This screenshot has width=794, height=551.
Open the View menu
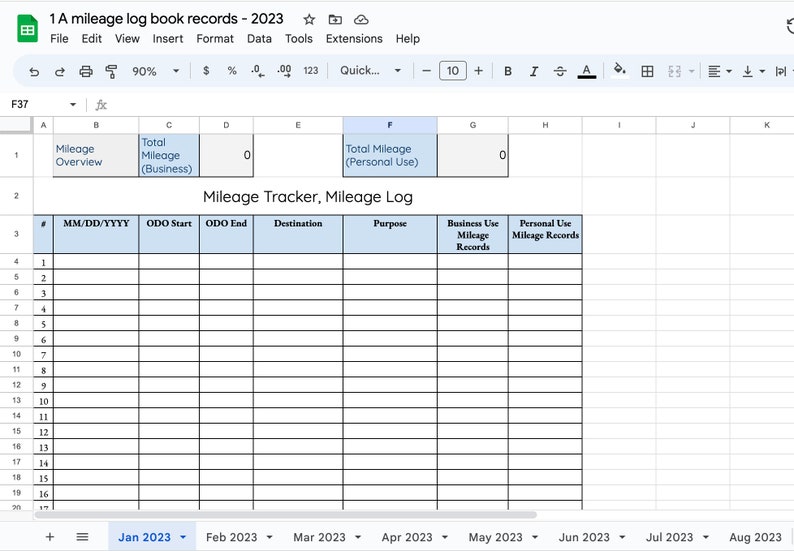127,39
